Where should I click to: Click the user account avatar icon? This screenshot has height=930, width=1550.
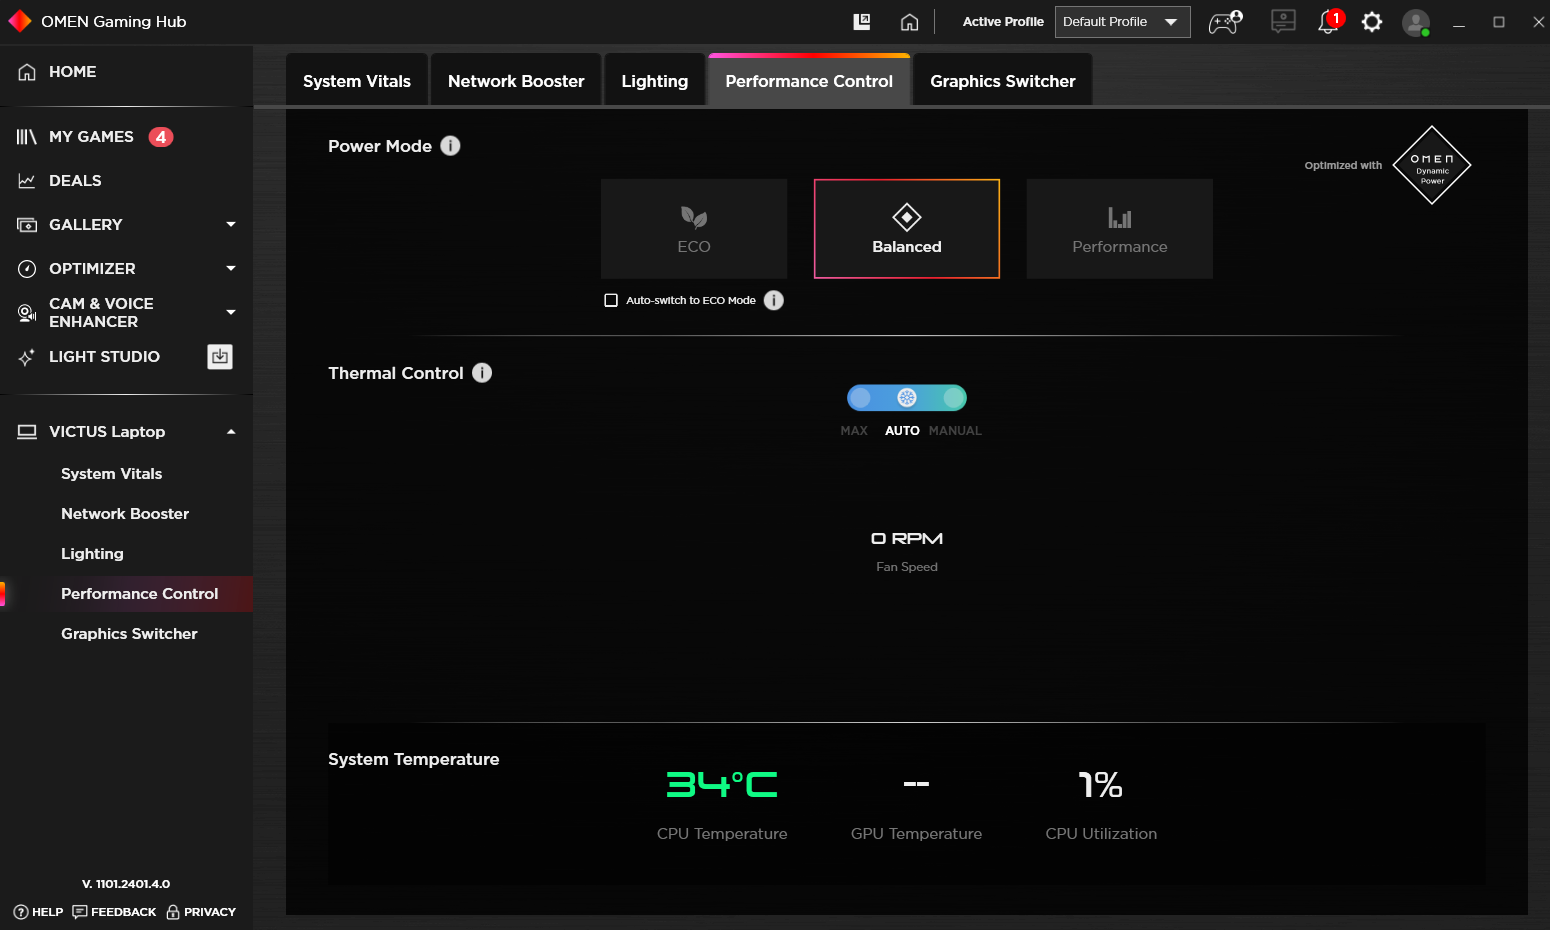tap(1416, 23)
